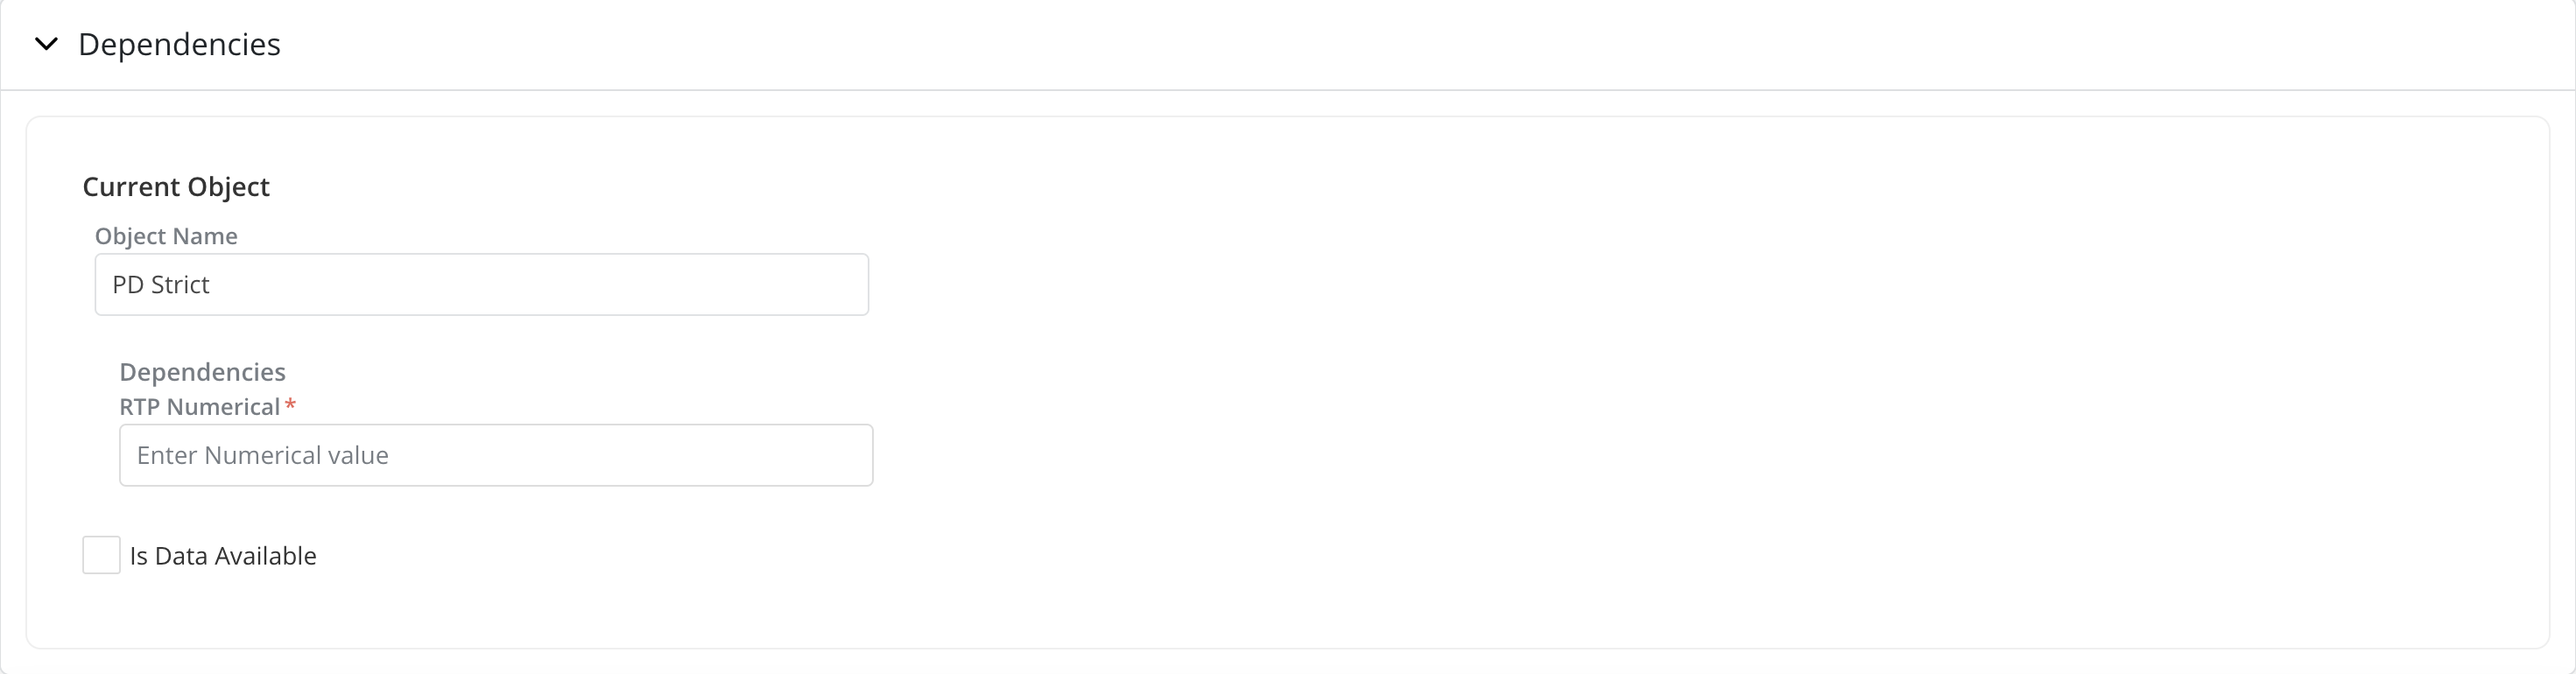
Task: Click right end of Object Name box
Action: coord(840,284)
